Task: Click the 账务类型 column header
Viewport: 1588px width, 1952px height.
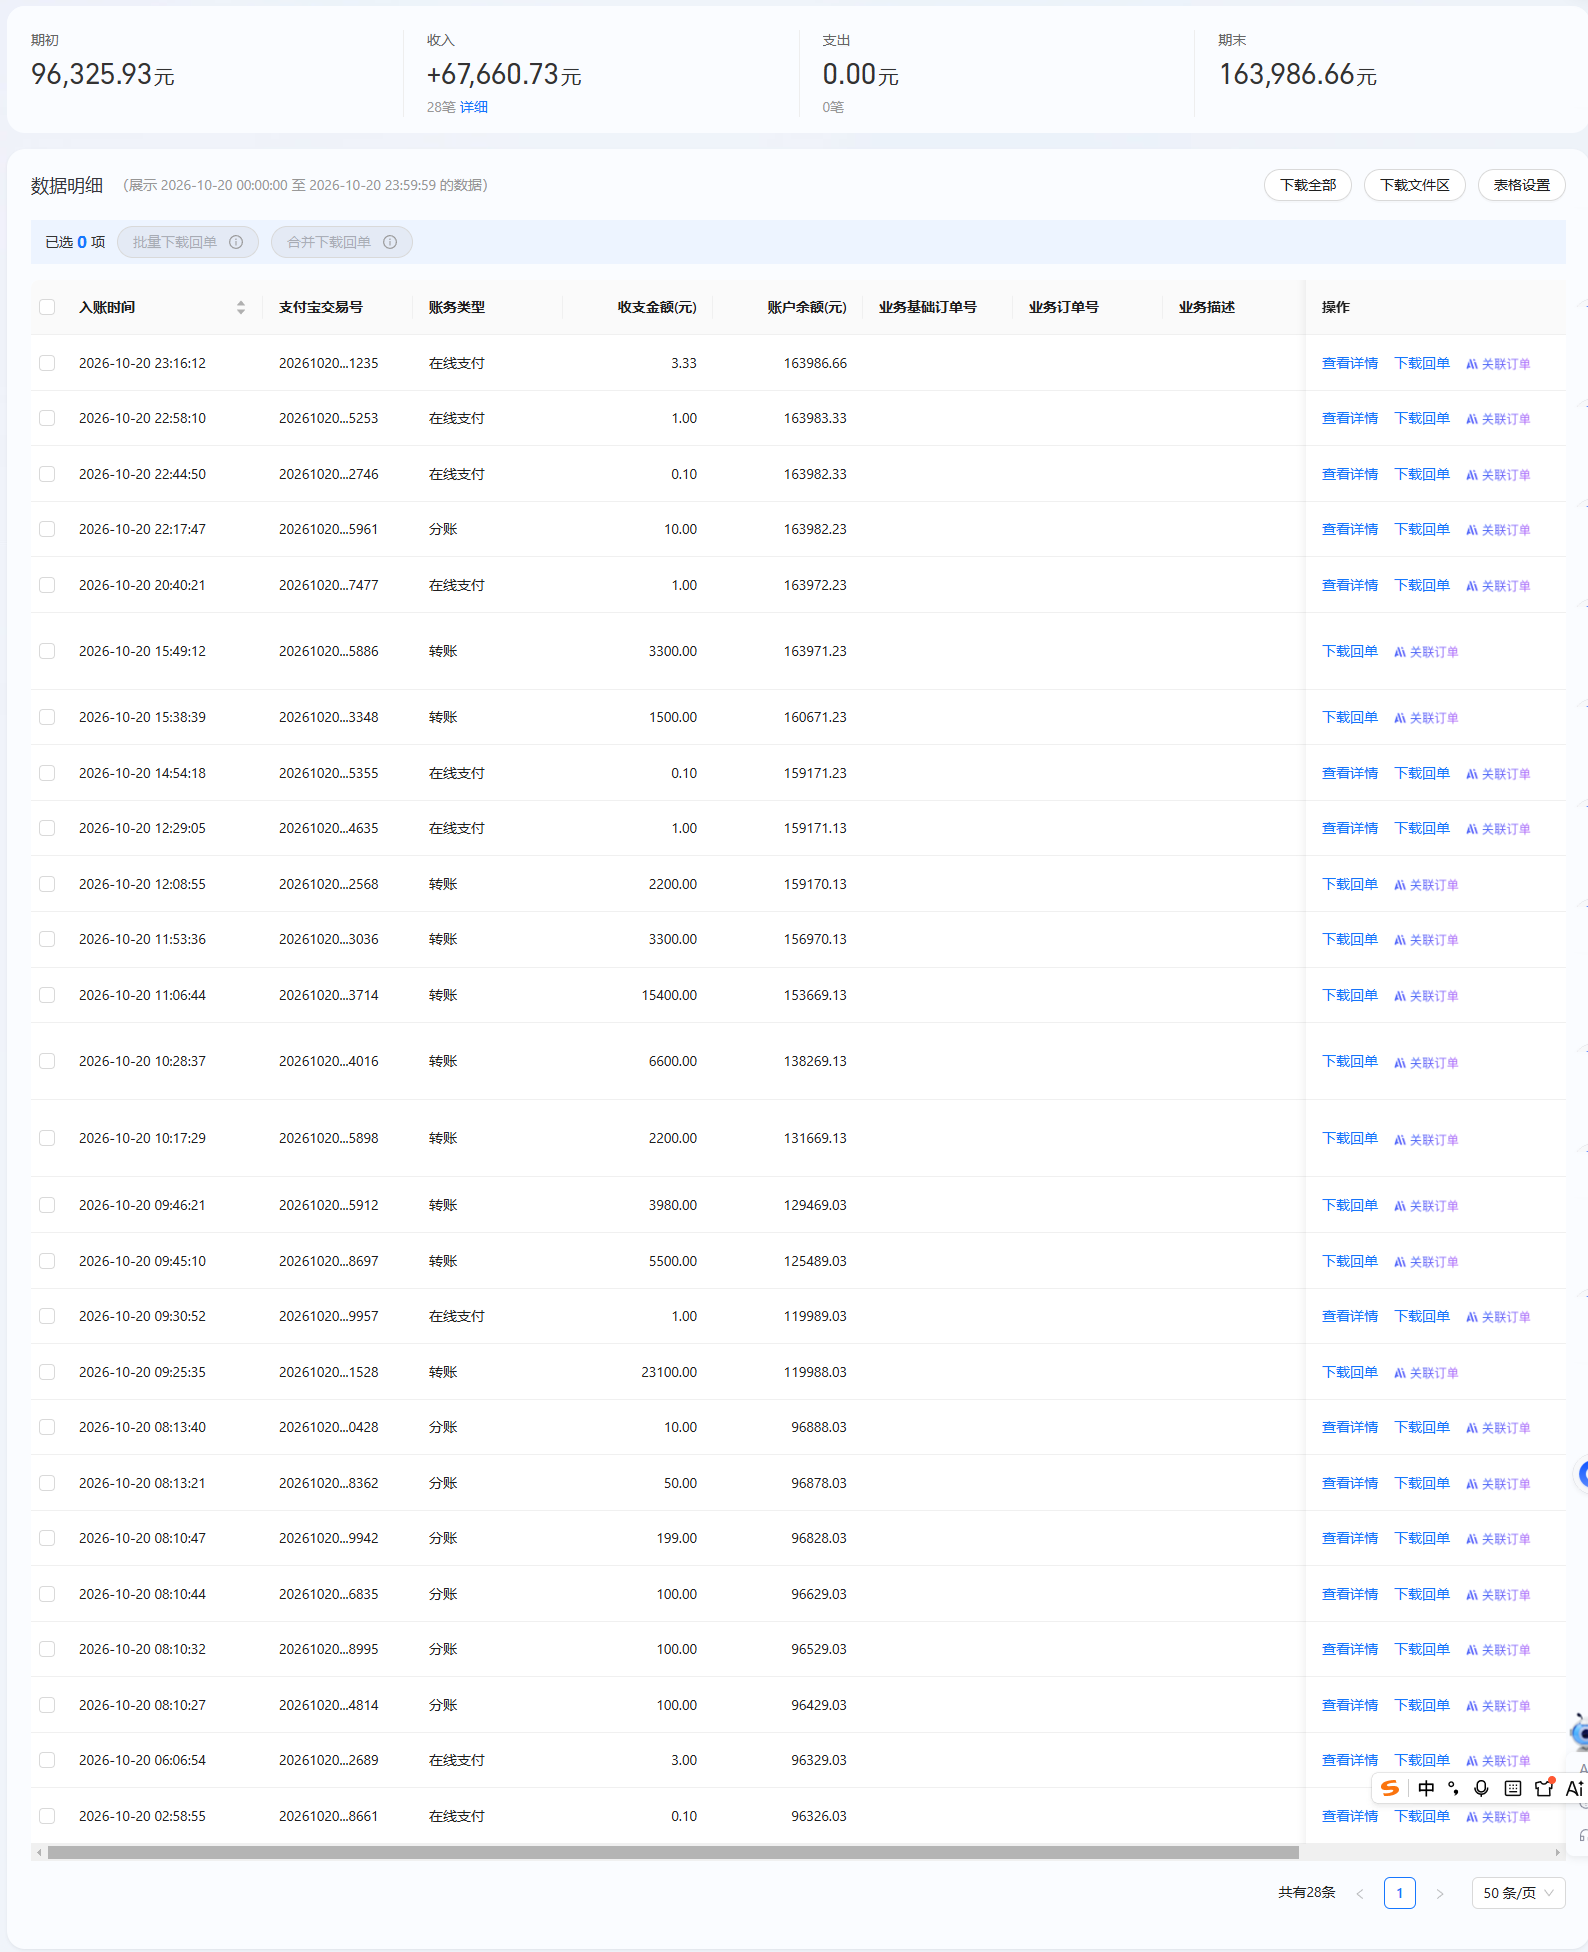Action: 457,307
